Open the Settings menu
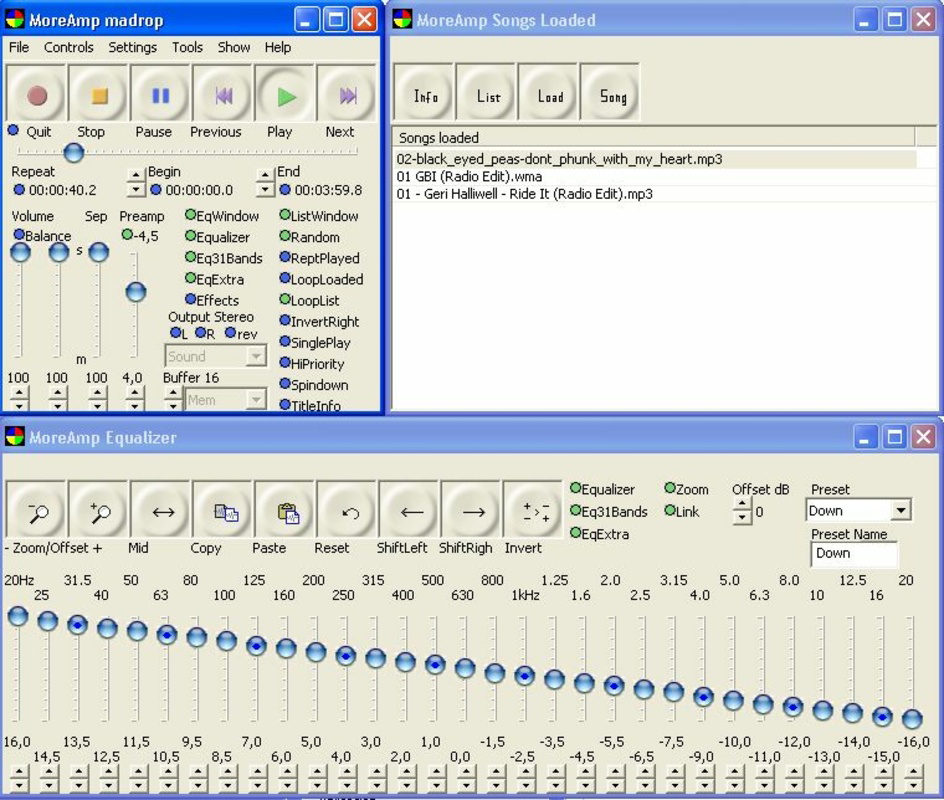 tap(132, 47)
